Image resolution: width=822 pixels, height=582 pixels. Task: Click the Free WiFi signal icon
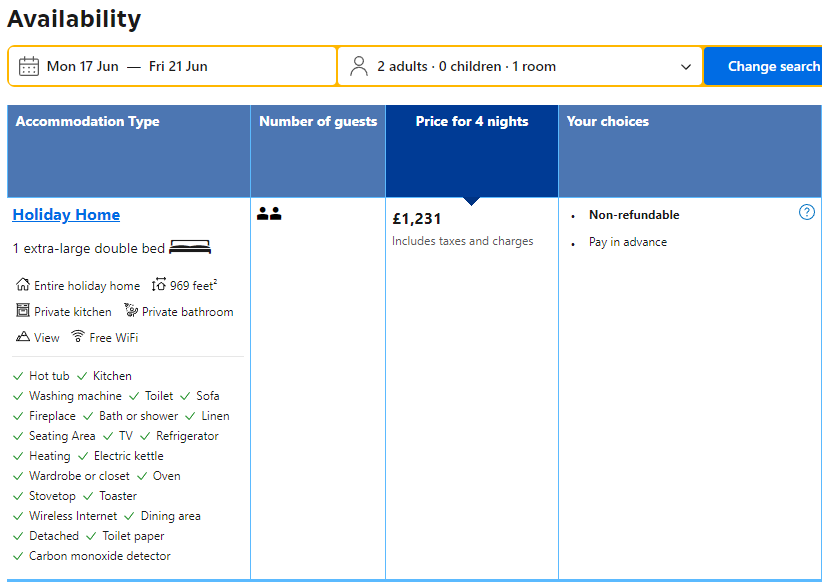(78, 337)
